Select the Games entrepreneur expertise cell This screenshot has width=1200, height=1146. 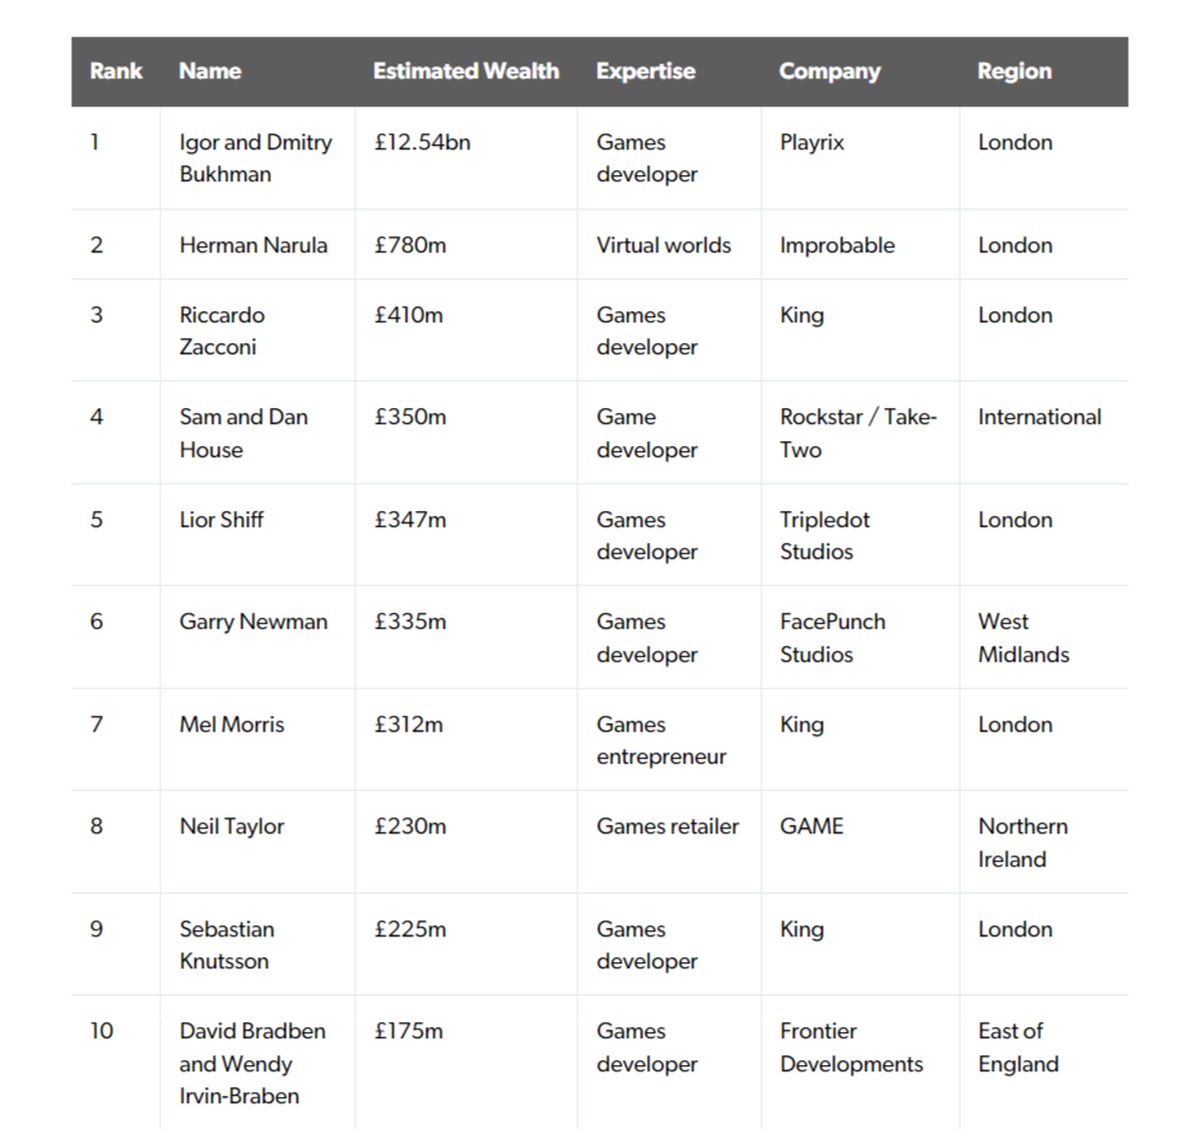click(x=661, y=740)
